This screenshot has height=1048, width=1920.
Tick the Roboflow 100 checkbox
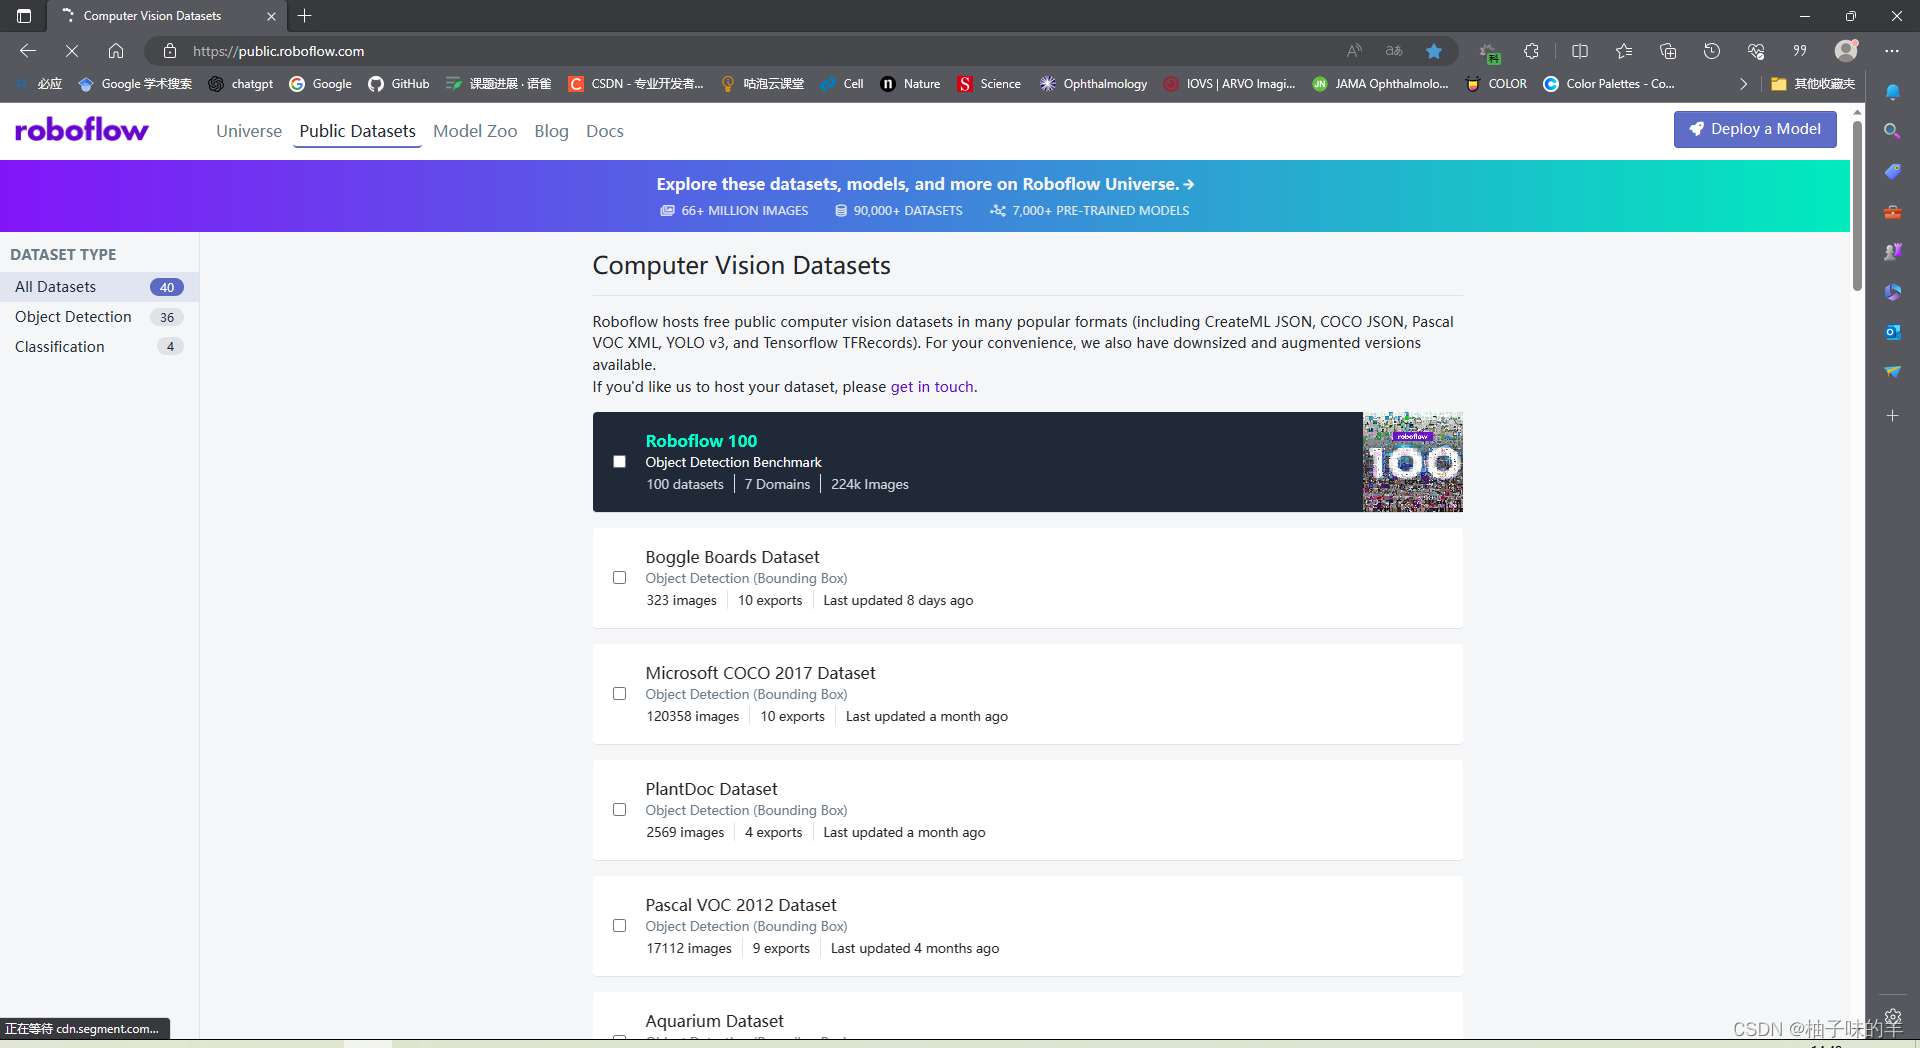click(x=619, y=462)
